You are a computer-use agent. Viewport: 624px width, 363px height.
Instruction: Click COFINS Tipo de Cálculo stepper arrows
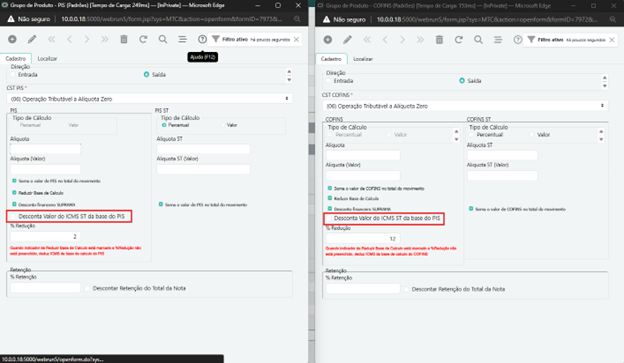(x=456, y=135)
